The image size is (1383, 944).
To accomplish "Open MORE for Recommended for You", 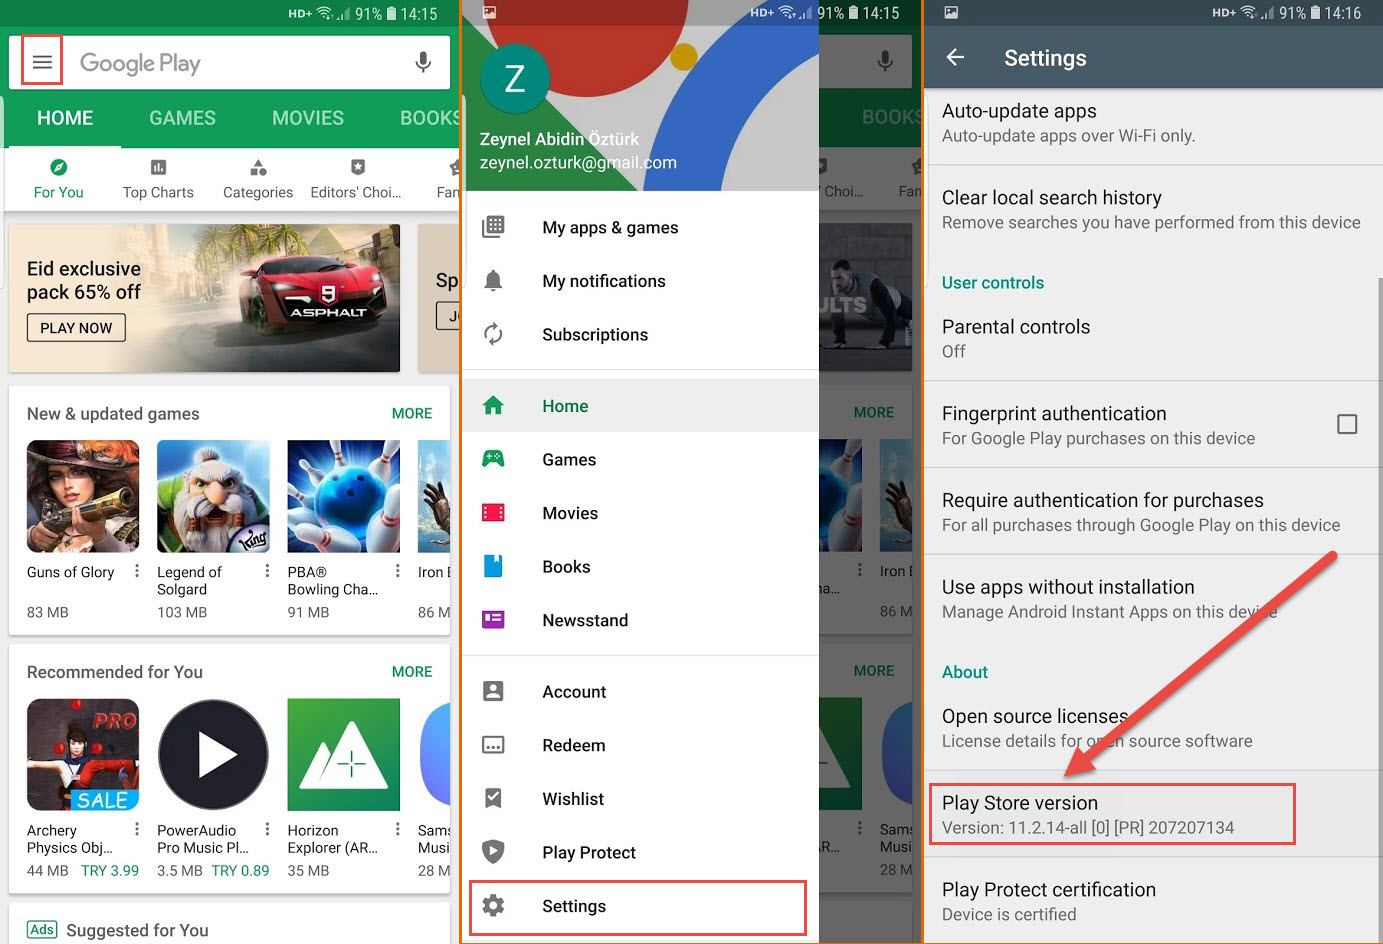I will point(412,672).
